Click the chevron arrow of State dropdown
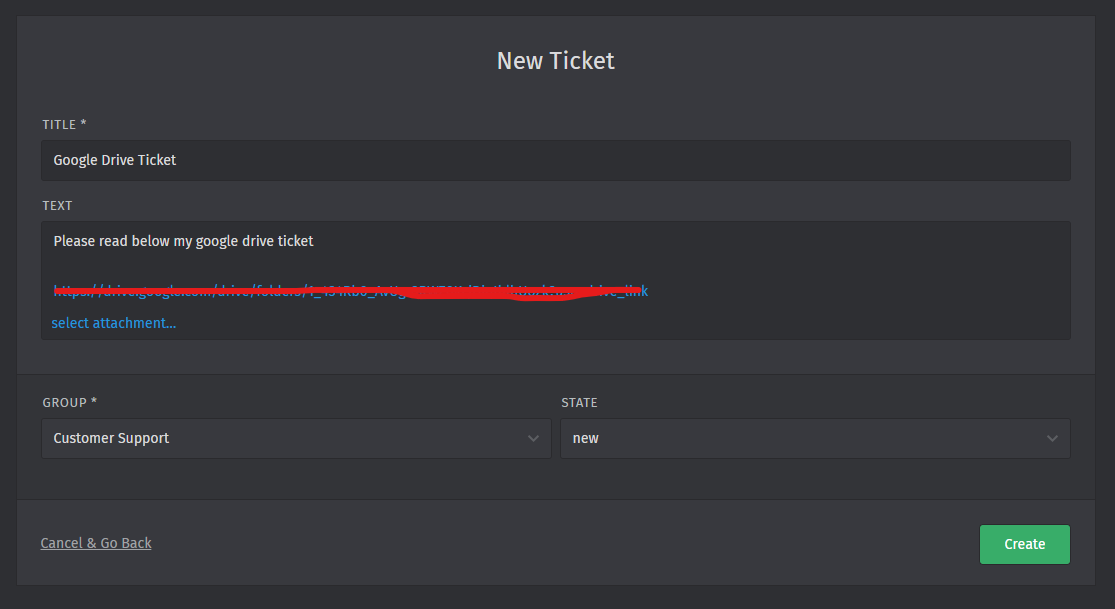 coord(1052,439)
